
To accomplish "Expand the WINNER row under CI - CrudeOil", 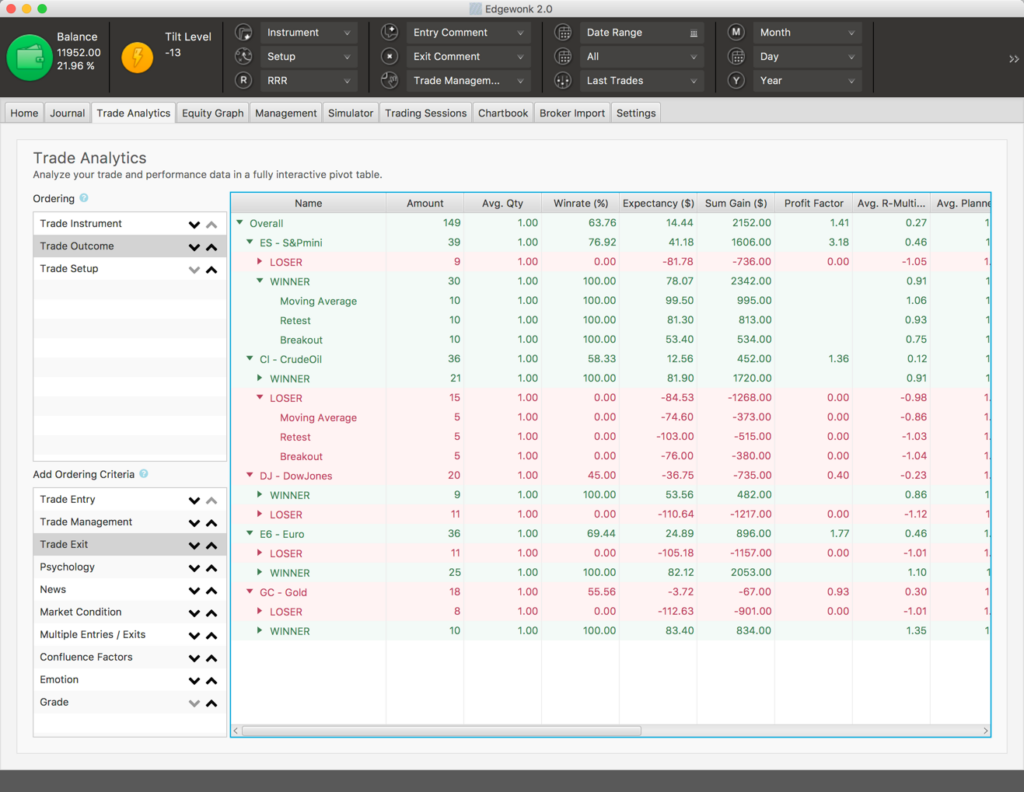I will (259, 378).
